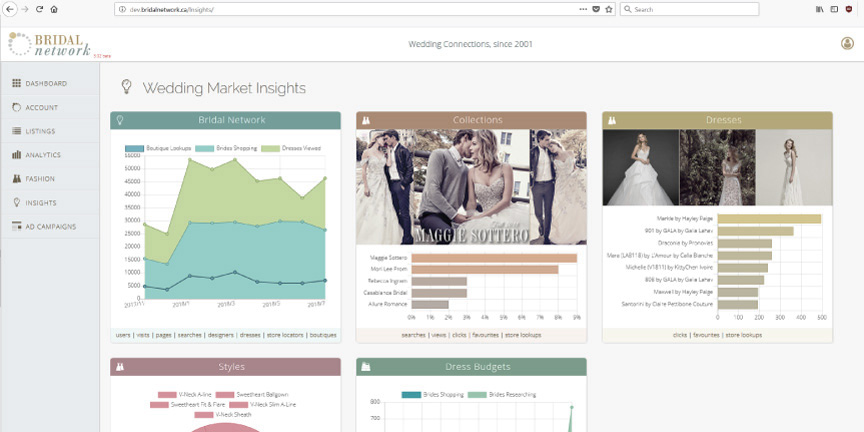Click the Bridal Network logo
Viewport: 864px width, 432px height.
pos(50,44)
